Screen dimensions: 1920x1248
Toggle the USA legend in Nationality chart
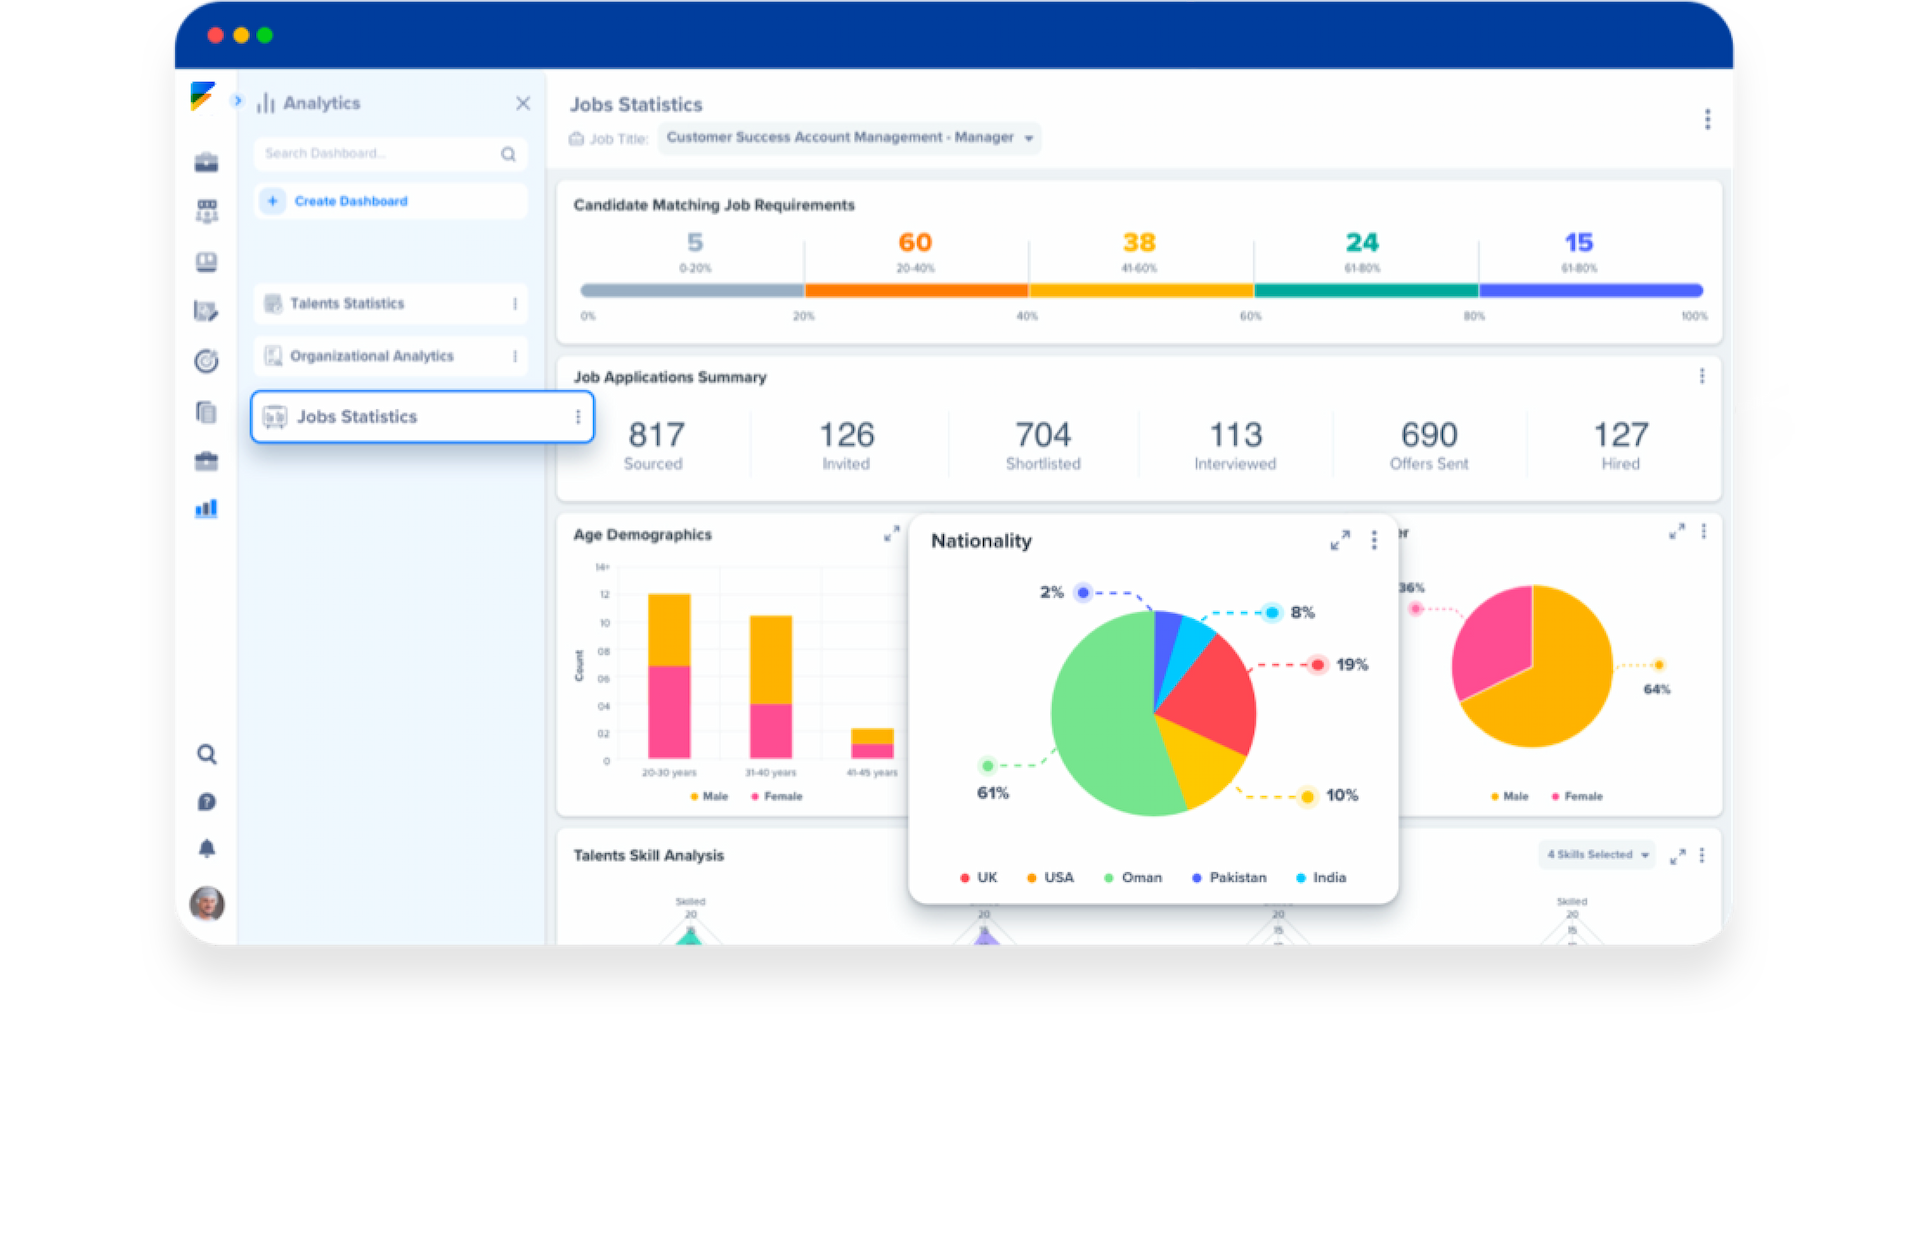[x=1050, y=878]
